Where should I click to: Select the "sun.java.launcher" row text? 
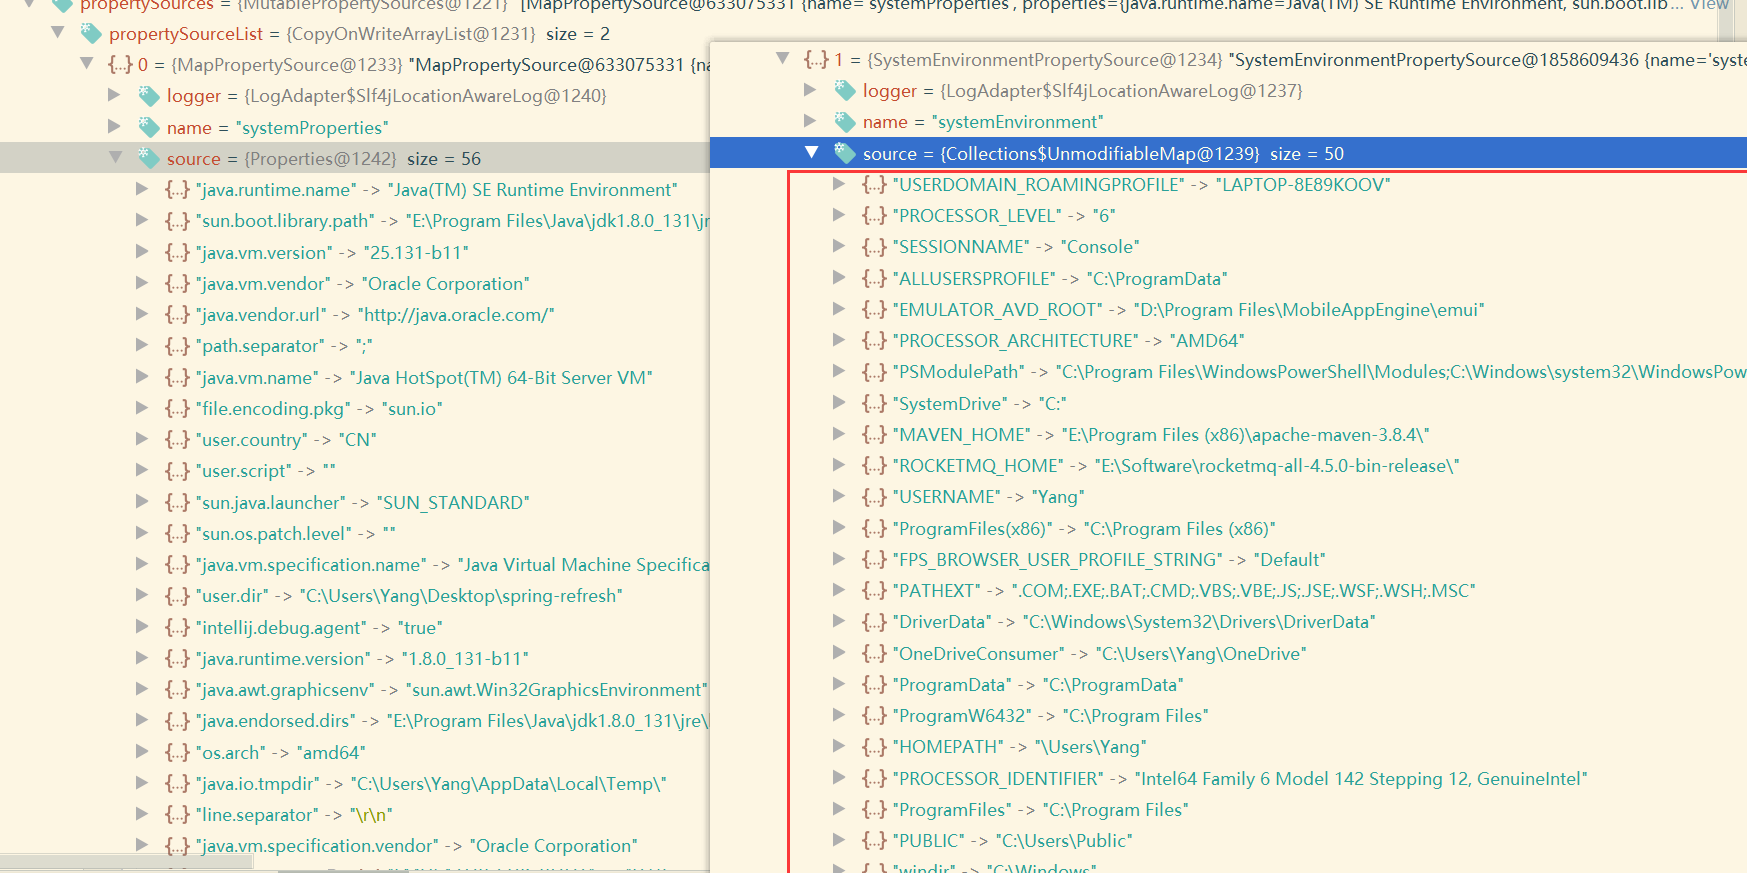362,503
